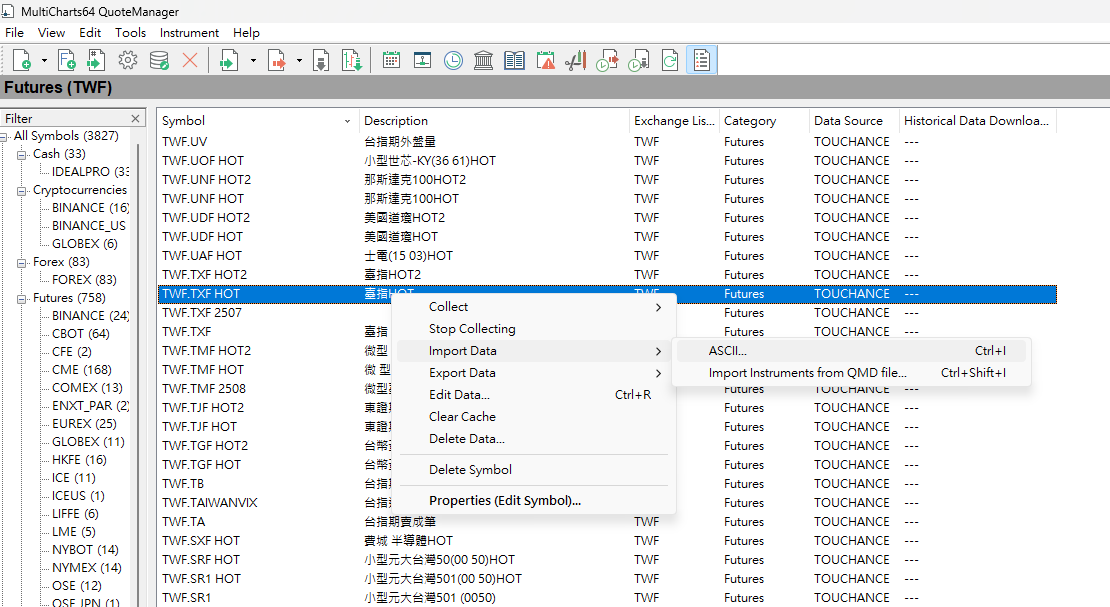This screenshot has height=607, width=1110.
Task: Choose ASCII... from Import Data submenu
Action: click(727, 351)
